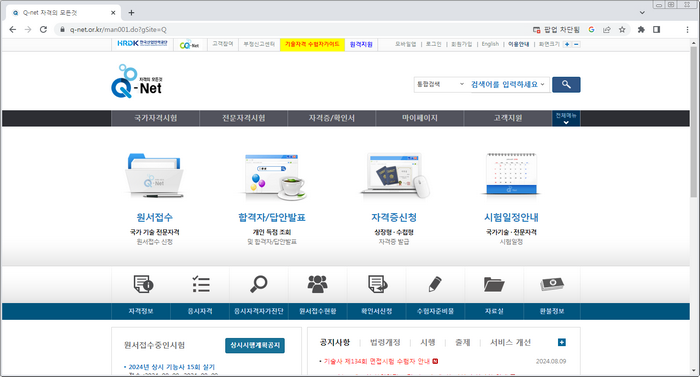Image resolution: width=700 pixels, height=377 pixels.
Task: Click the 원격지원 link
Action: tap(361, 44)
